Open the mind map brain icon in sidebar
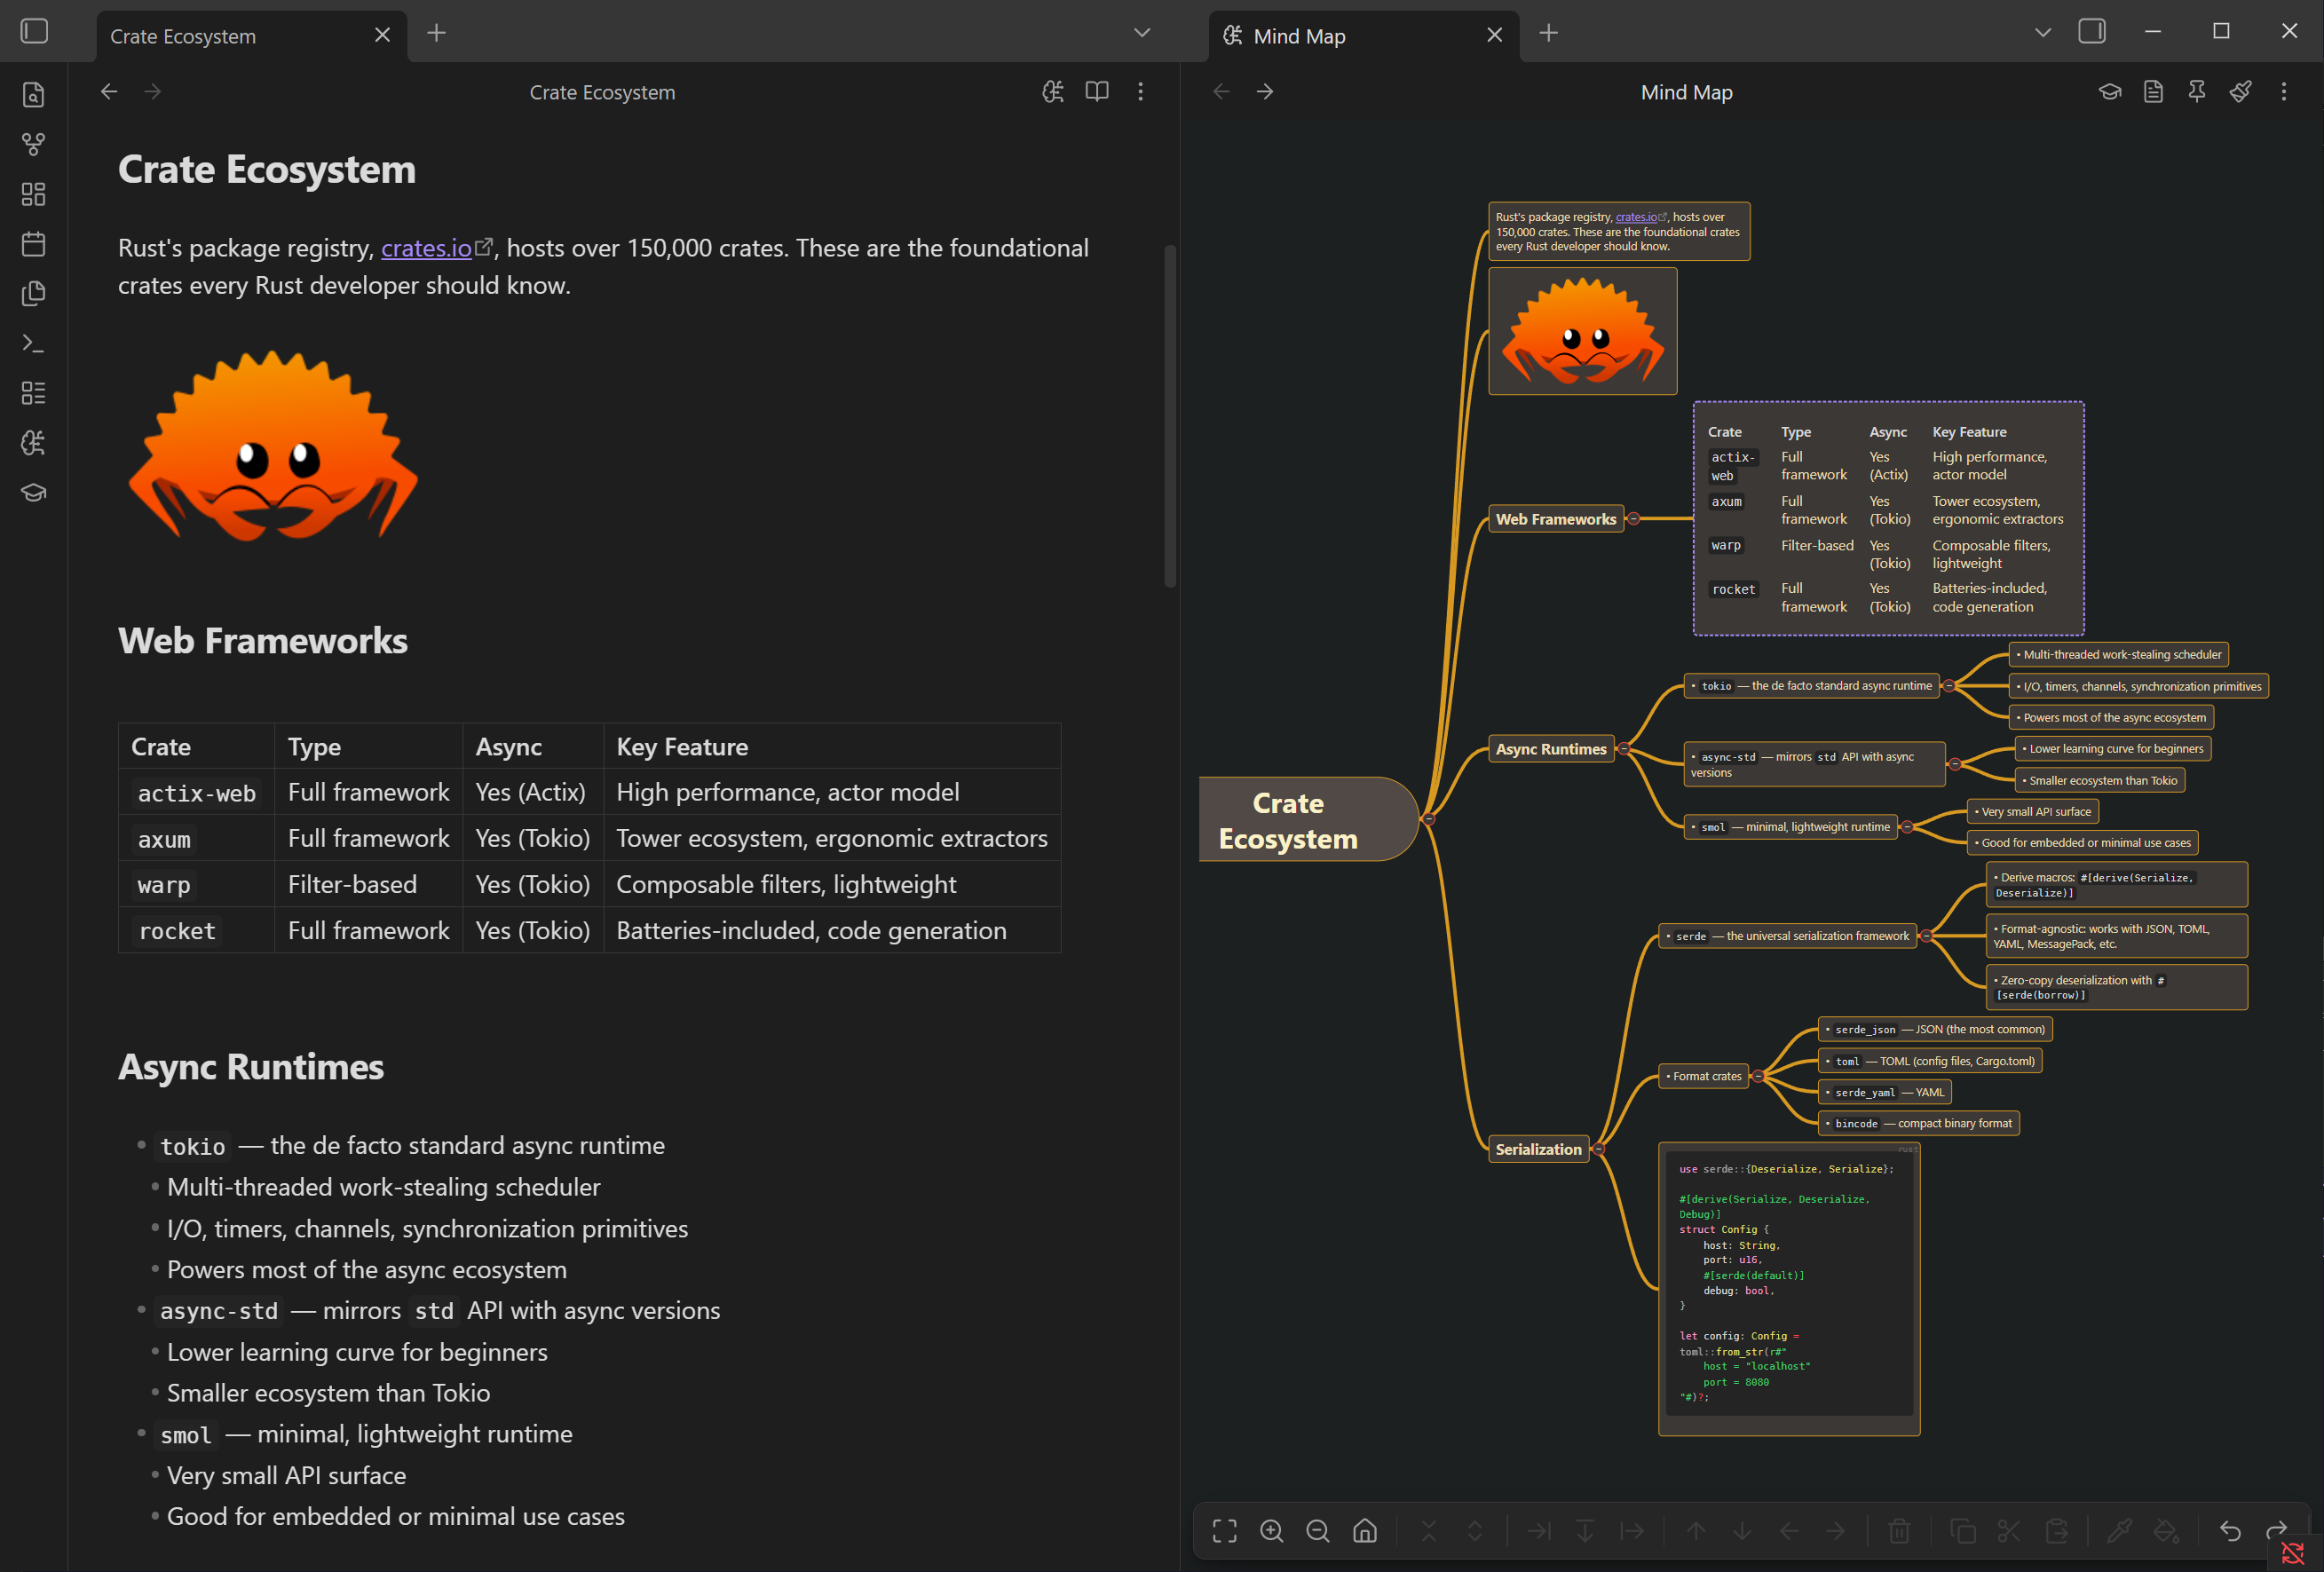 (x=33, y=442)
